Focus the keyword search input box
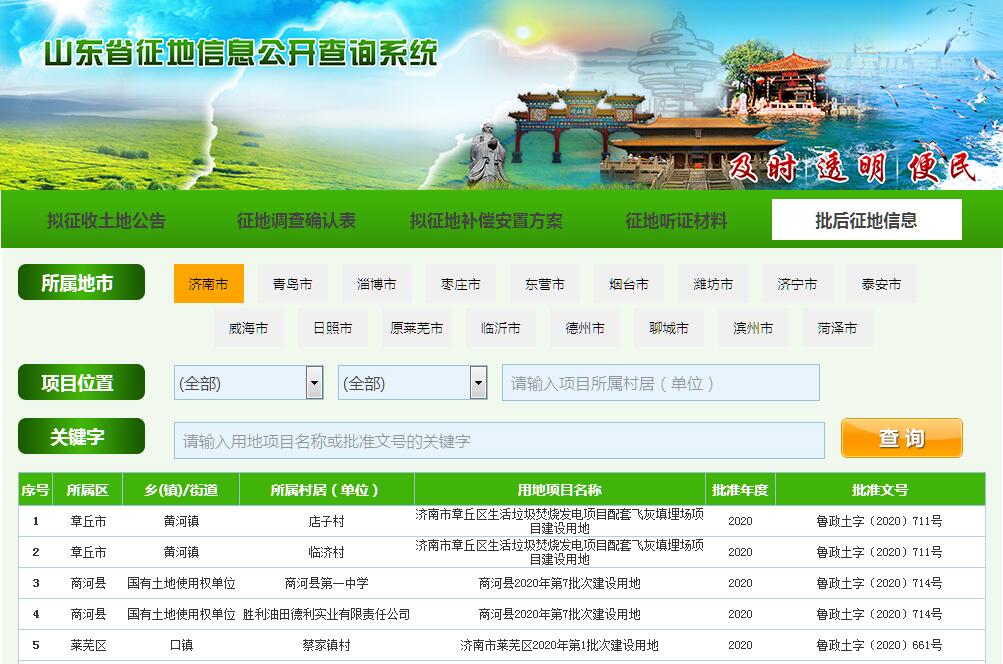The width and height of the screenshot is (1003, 664). [x=499, y=441]
